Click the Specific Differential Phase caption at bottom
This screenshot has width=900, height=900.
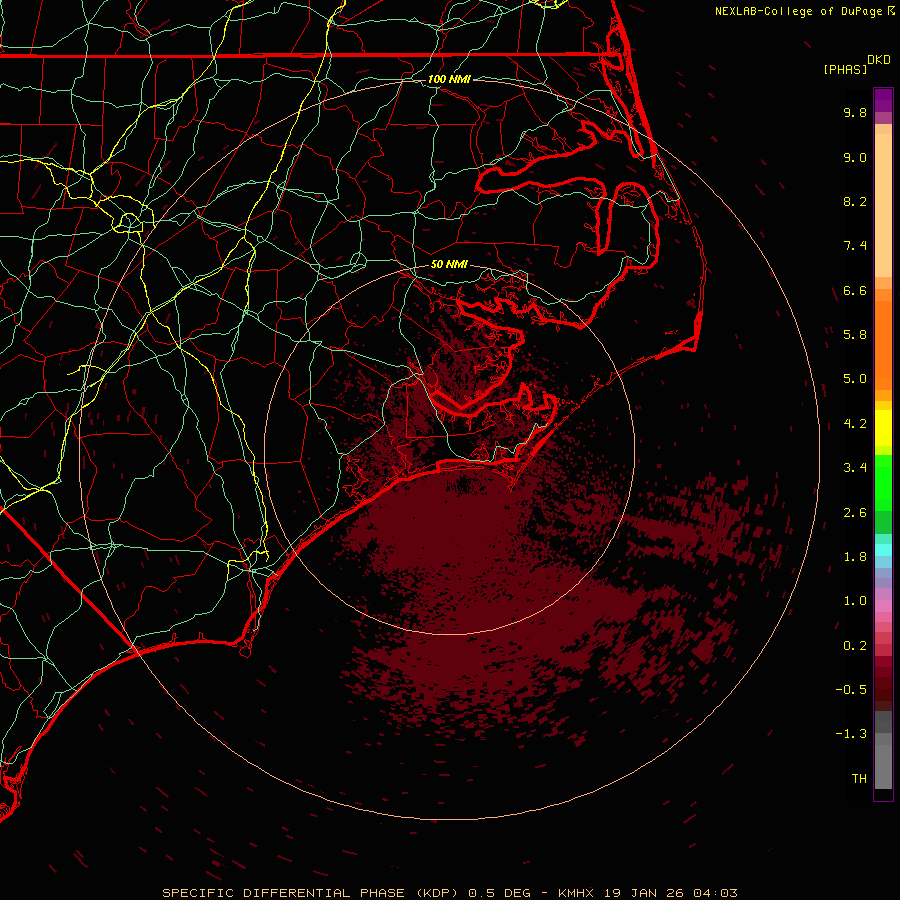[450, 893]
